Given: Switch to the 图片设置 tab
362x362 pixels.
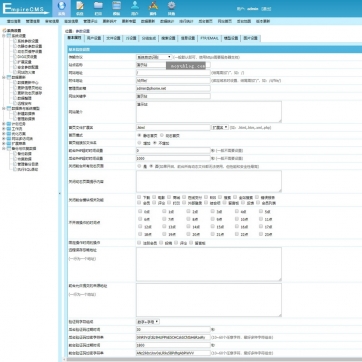Looking at the screenshot, I should [x=250, y=38].
